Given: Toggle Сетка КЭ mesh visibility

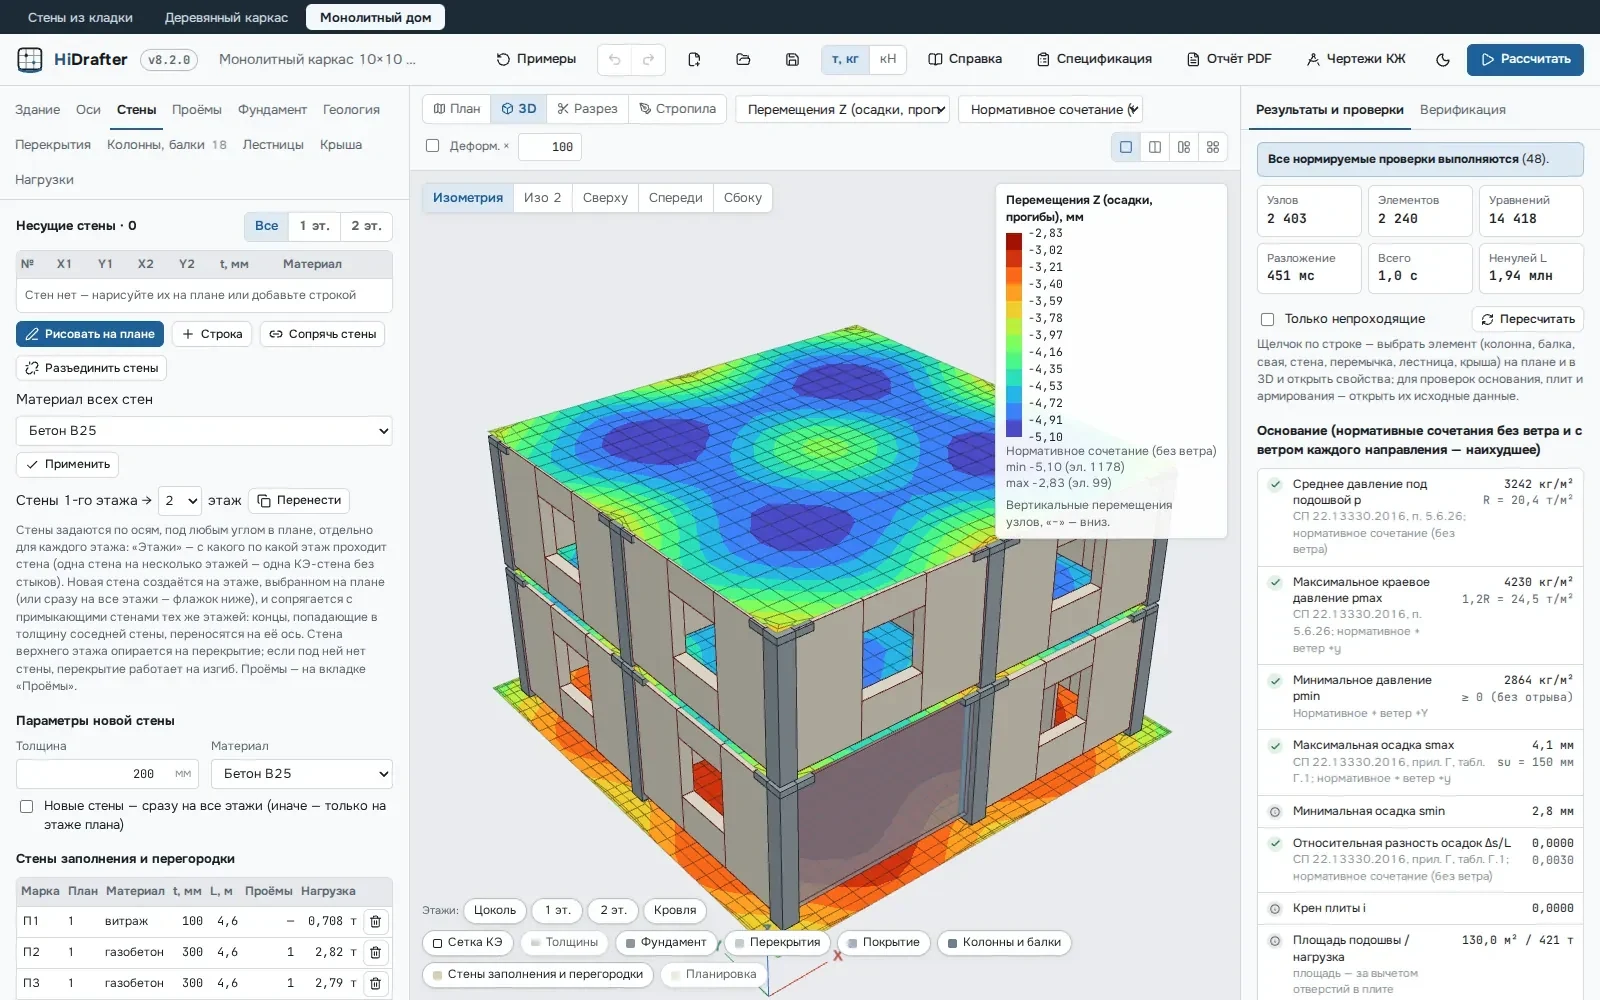Looking at the screenshot, I should click(468, 943).
